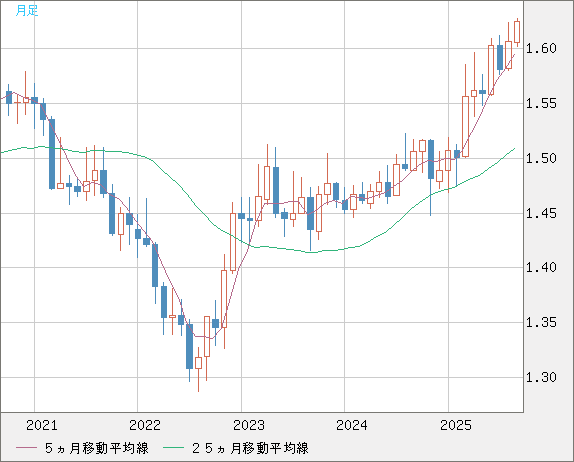The image size is (574, 462).
Task: Click the 2023 year axis label
Action: [249, 425]
